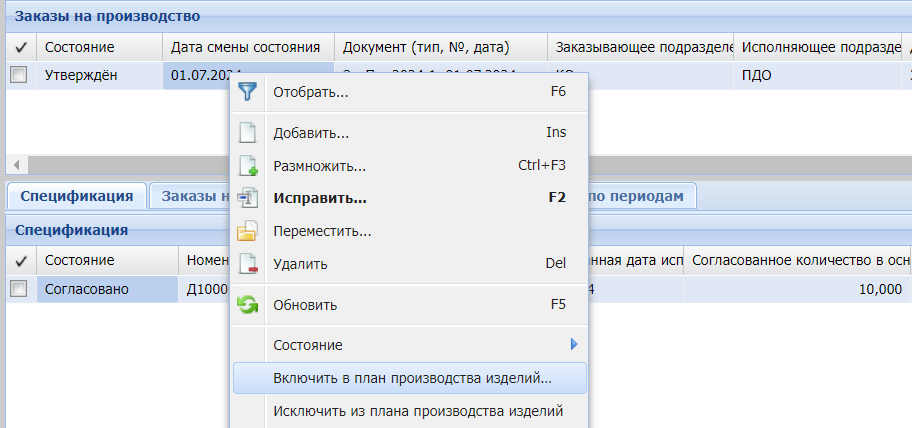Click the edit icon beside Исправить
The height and width of the screenshot is (428, 912).
[247, 198]
